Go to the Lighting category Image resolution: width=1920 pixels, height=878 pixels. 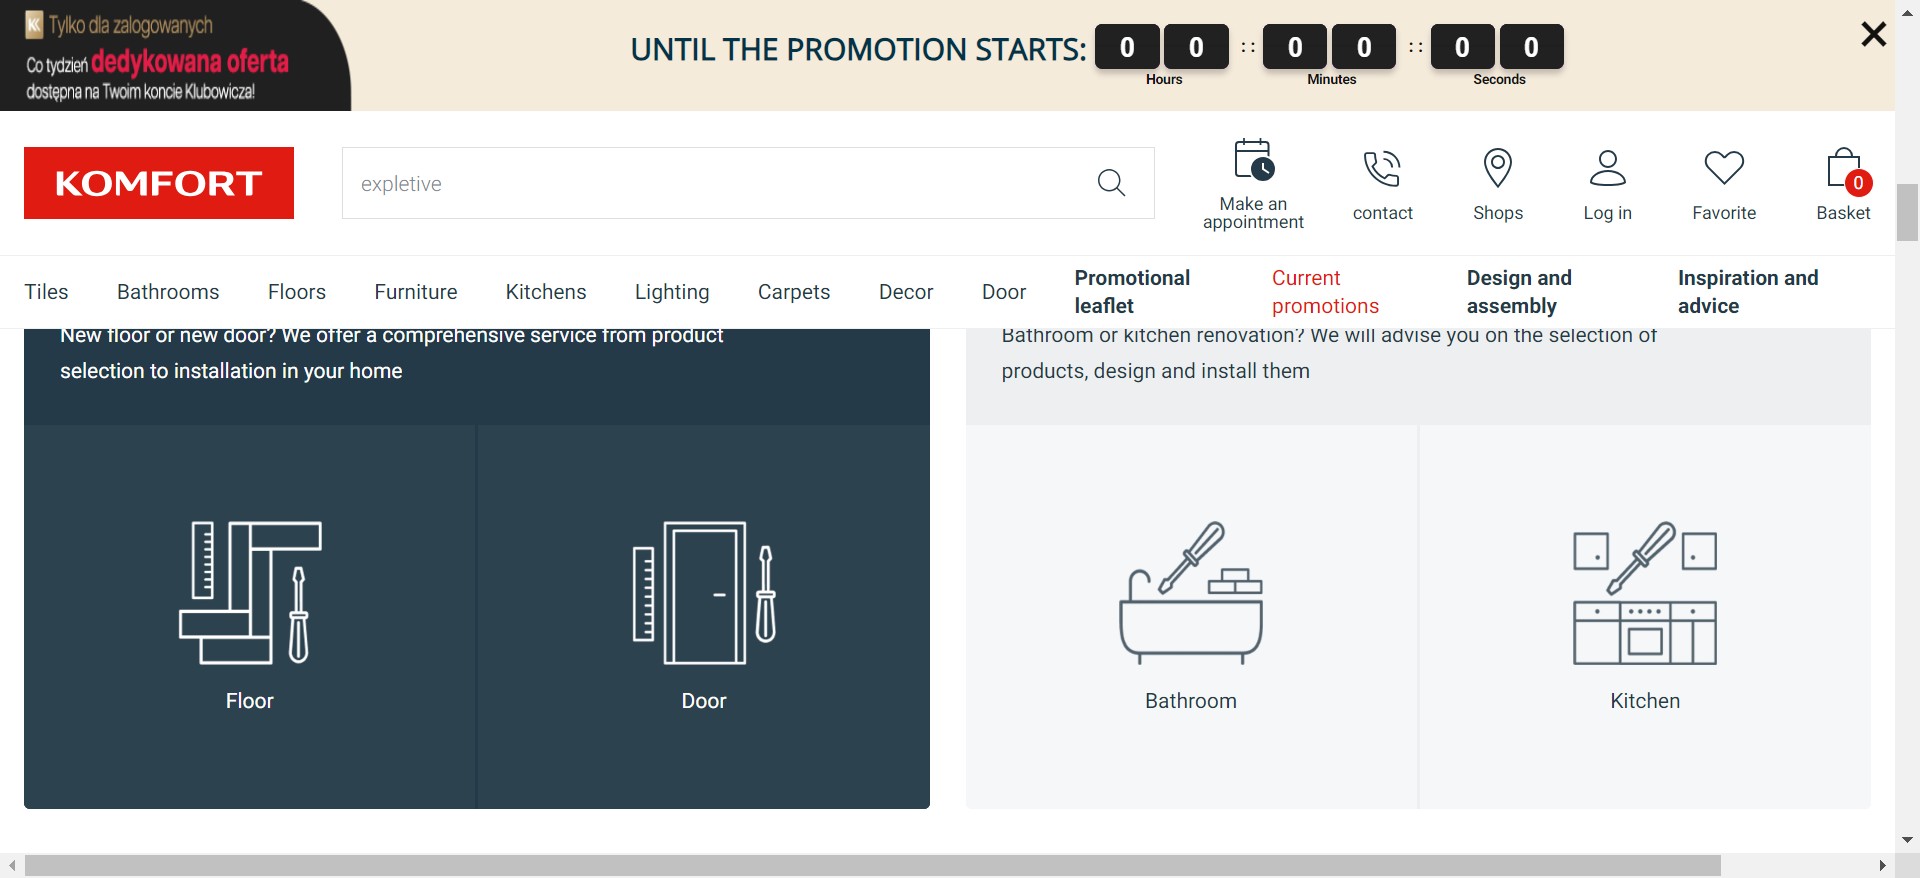(671, 292)
